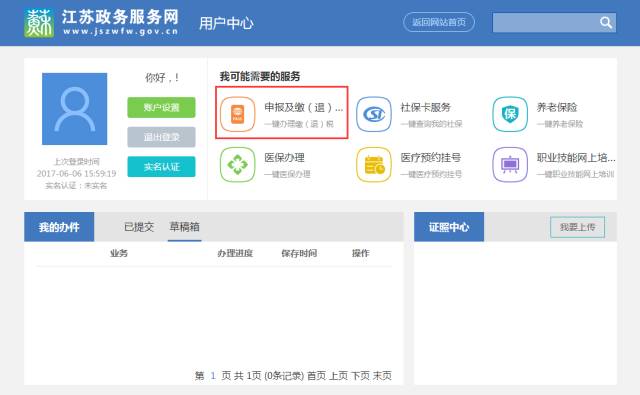Switch to the 草稿箱 tab
The image size is (640, 395).
(184, 227)
